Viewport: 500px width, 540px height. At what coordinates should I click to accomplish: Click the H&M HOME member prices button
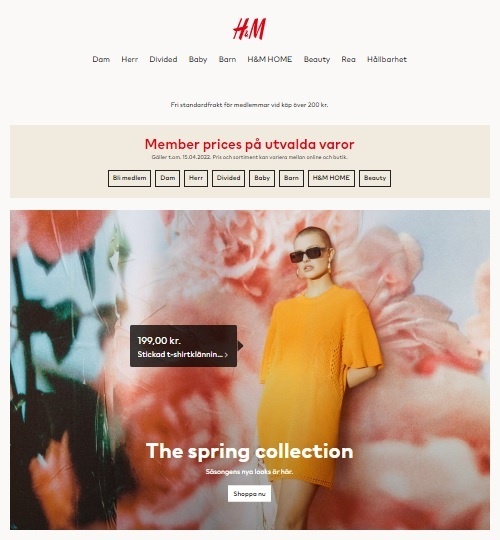tap(331, 178)
